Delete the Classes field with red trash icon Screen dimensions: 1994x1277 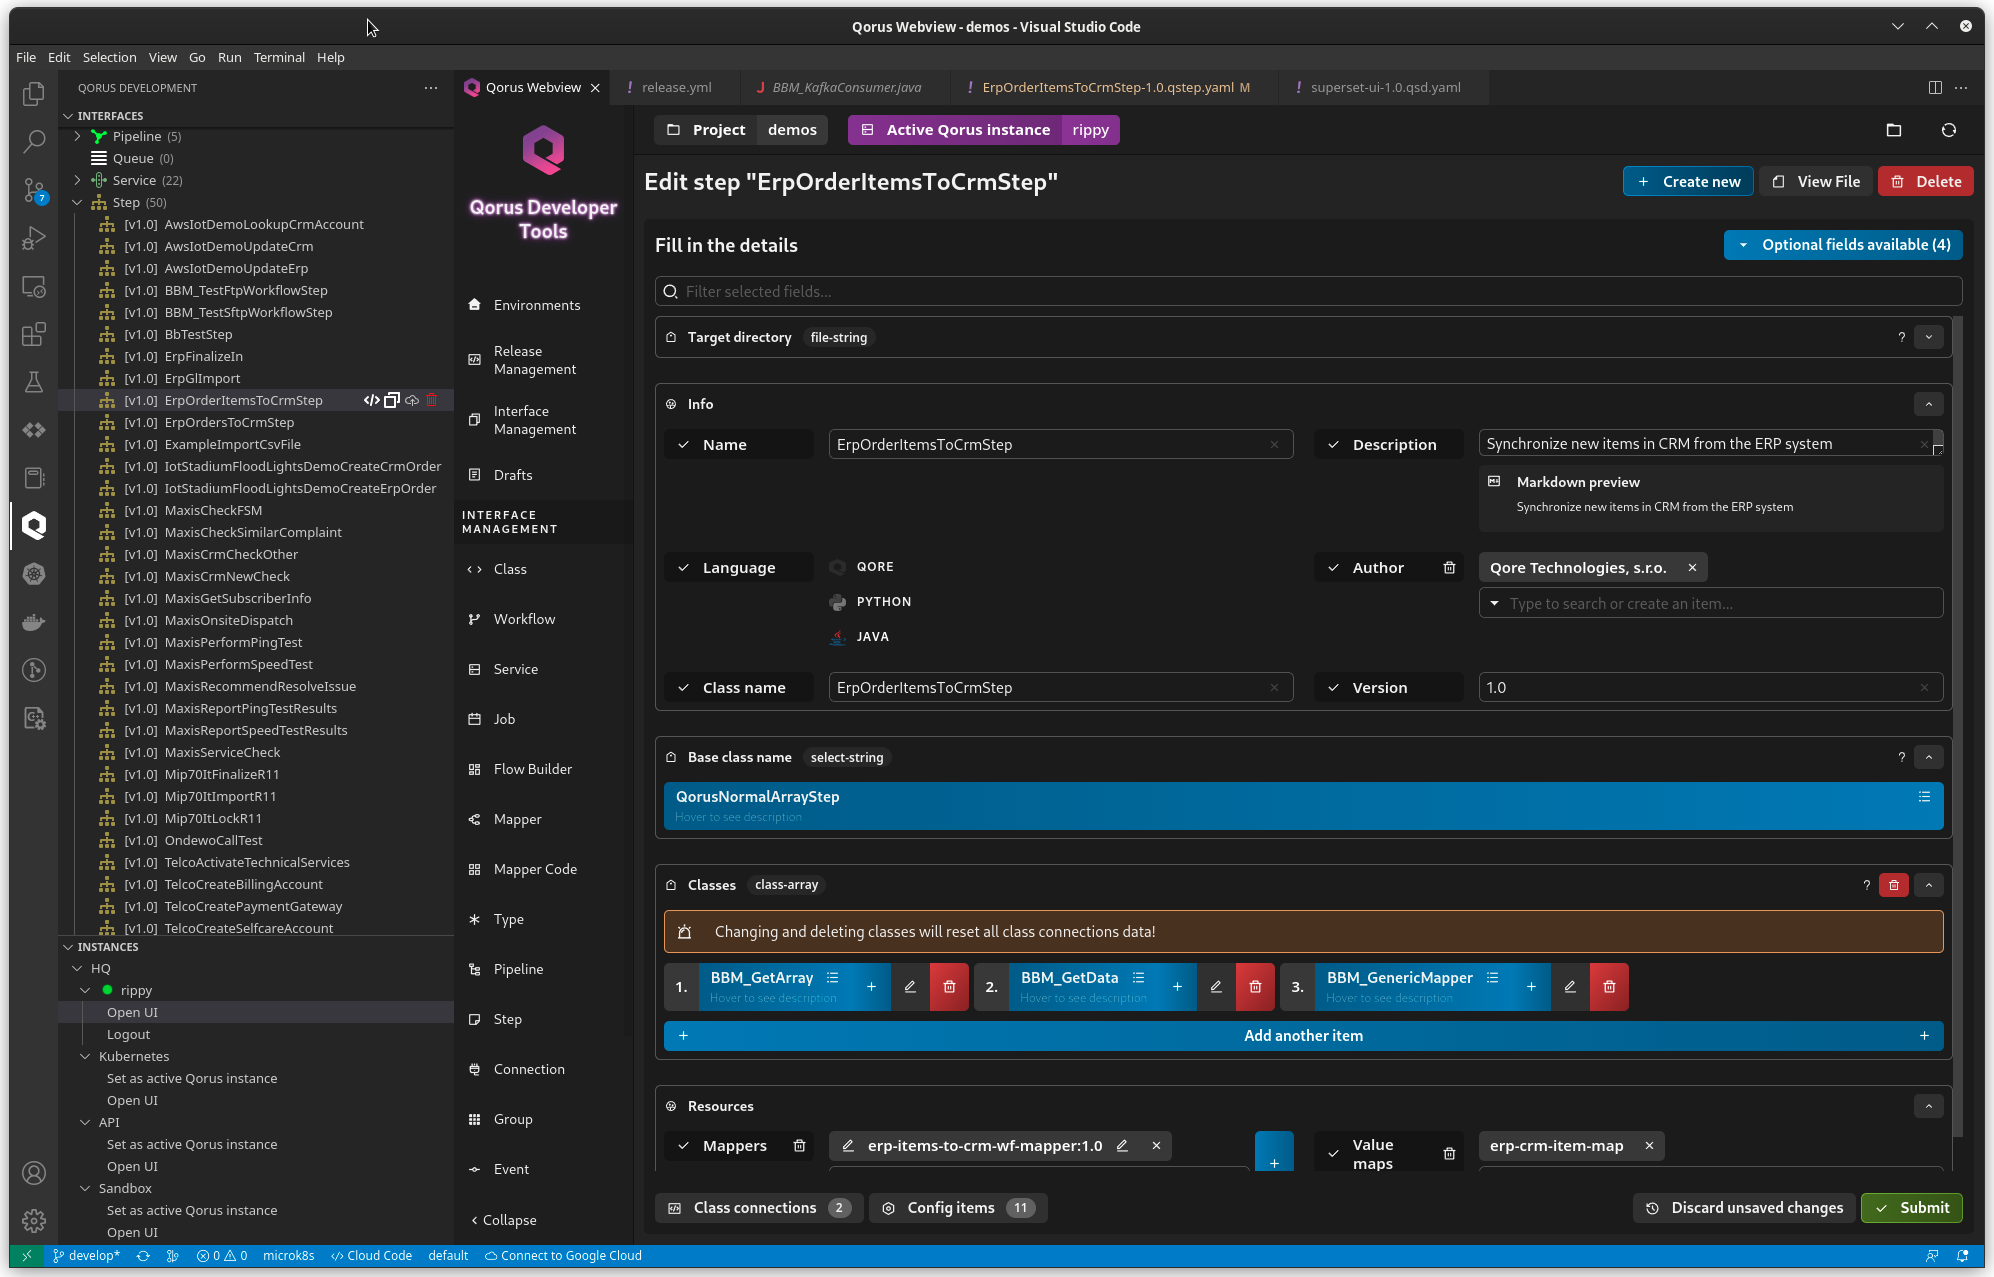pos(1894,885)
